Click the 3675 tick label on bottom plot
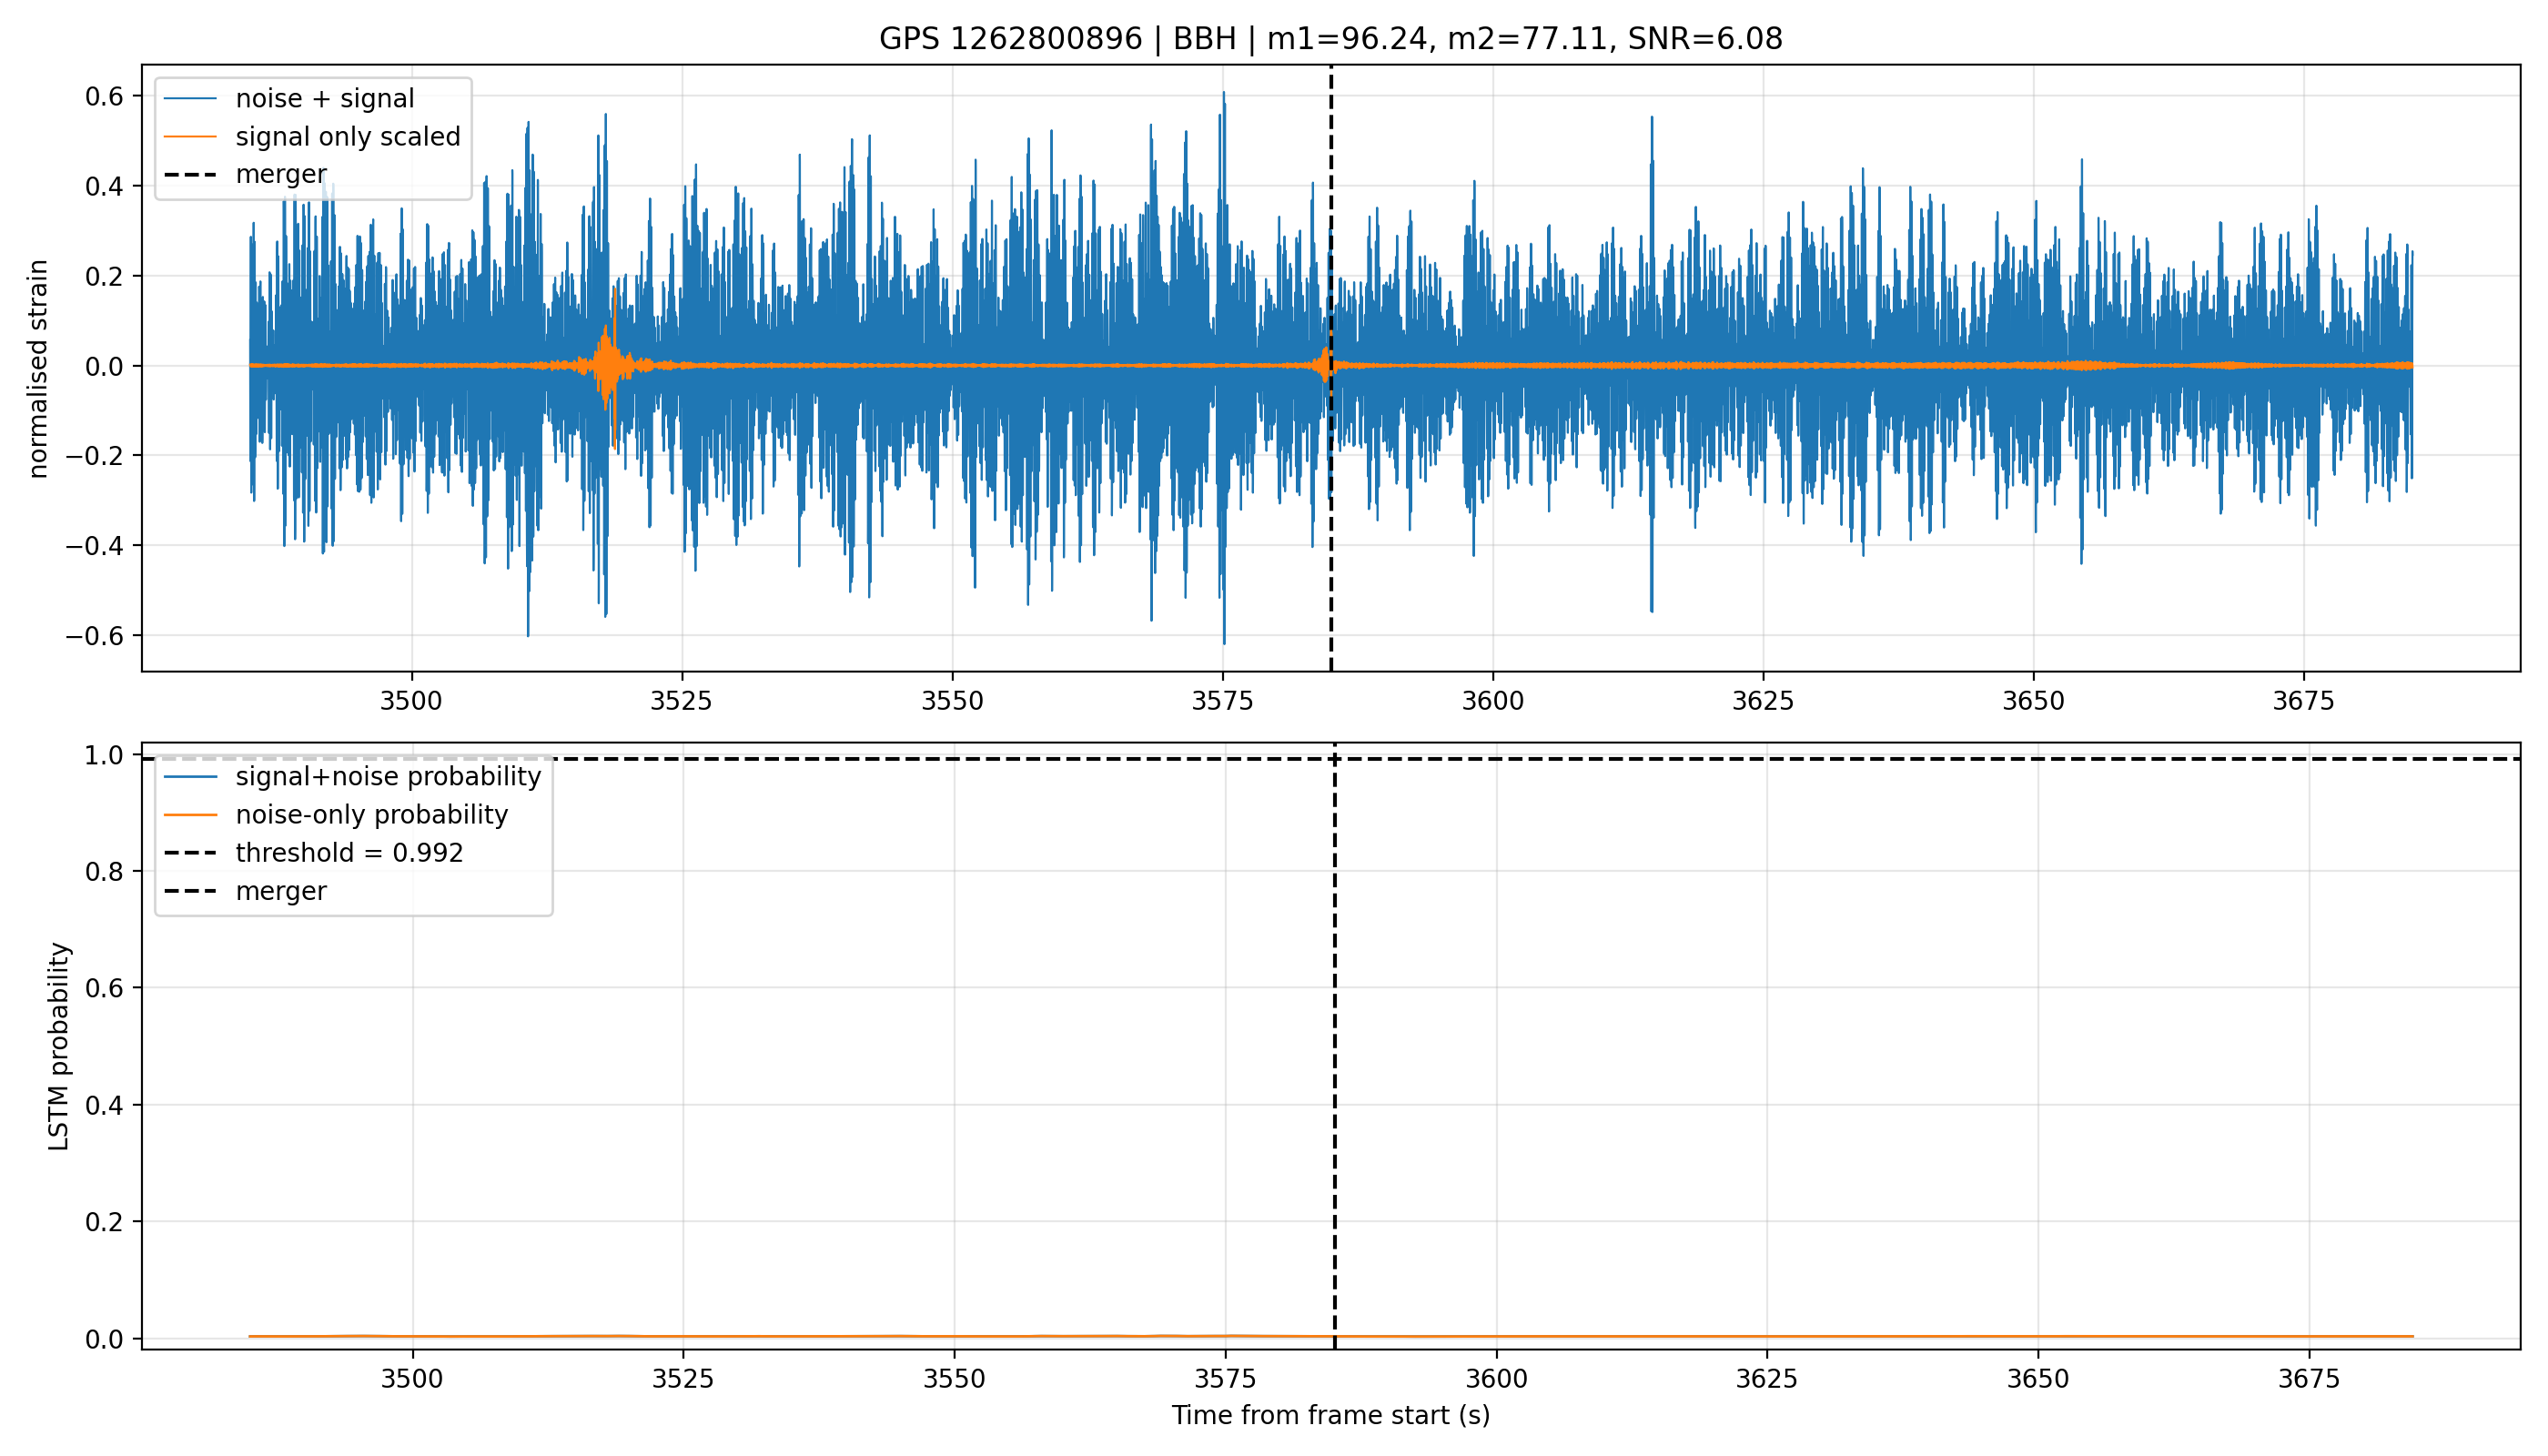This screenshot has width=2548, height=1456. [2309, 1379]
